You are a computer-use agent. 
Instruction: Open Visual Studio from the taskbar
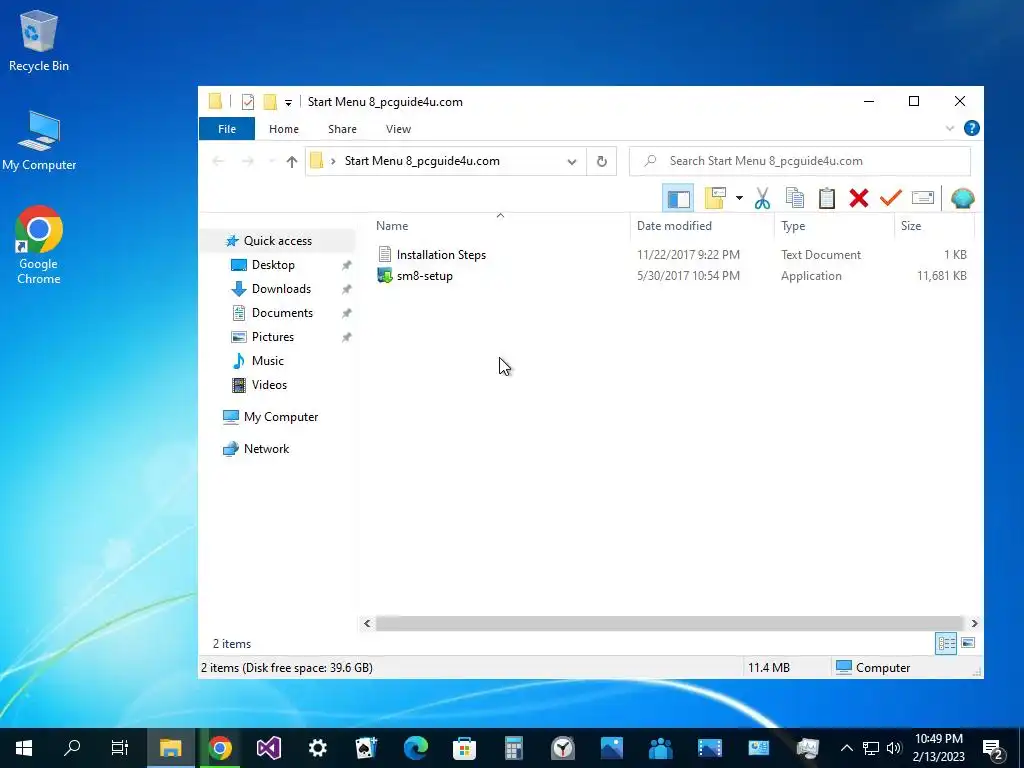point(268,748)
